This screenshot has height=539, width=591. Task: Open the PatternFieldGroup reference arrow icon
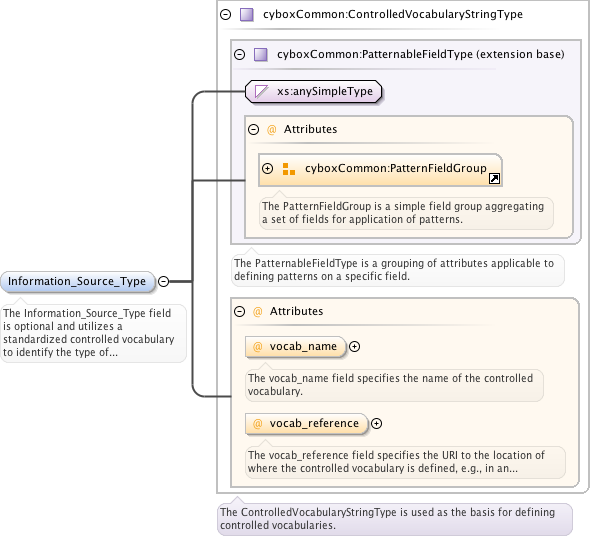(x=494, y=178)
